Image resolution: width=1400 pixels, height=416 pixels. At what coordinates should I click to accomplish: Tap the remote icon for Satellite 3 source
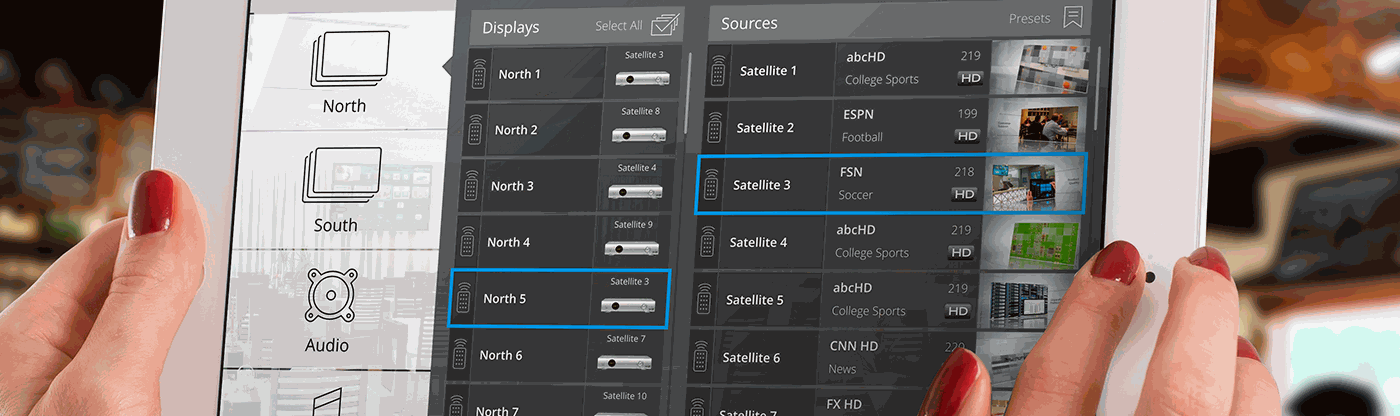pos(711,184)
